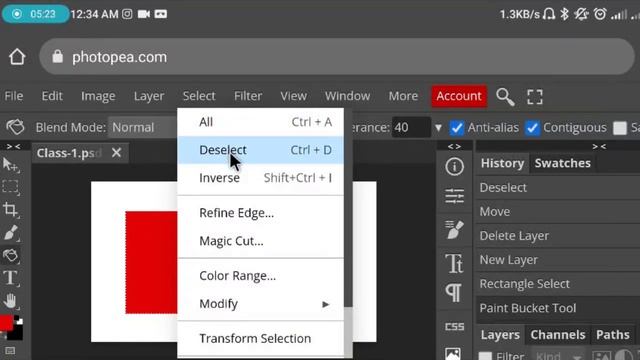Open Refine Edge dialog
The width and height of the screenshot is (640, 360).
pyautogui.click(x=260, y=213)
